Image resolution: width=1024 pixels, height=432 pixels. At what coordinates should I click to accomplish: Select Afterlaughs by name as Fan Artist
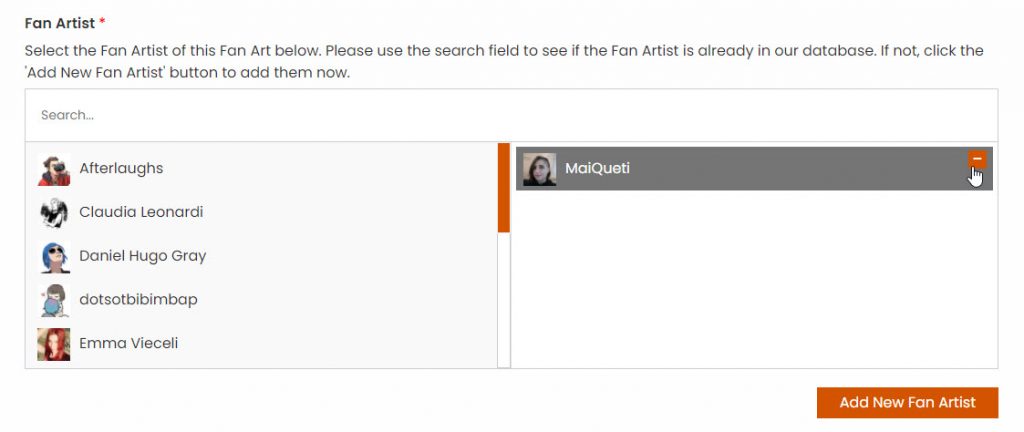coord(121,169)
